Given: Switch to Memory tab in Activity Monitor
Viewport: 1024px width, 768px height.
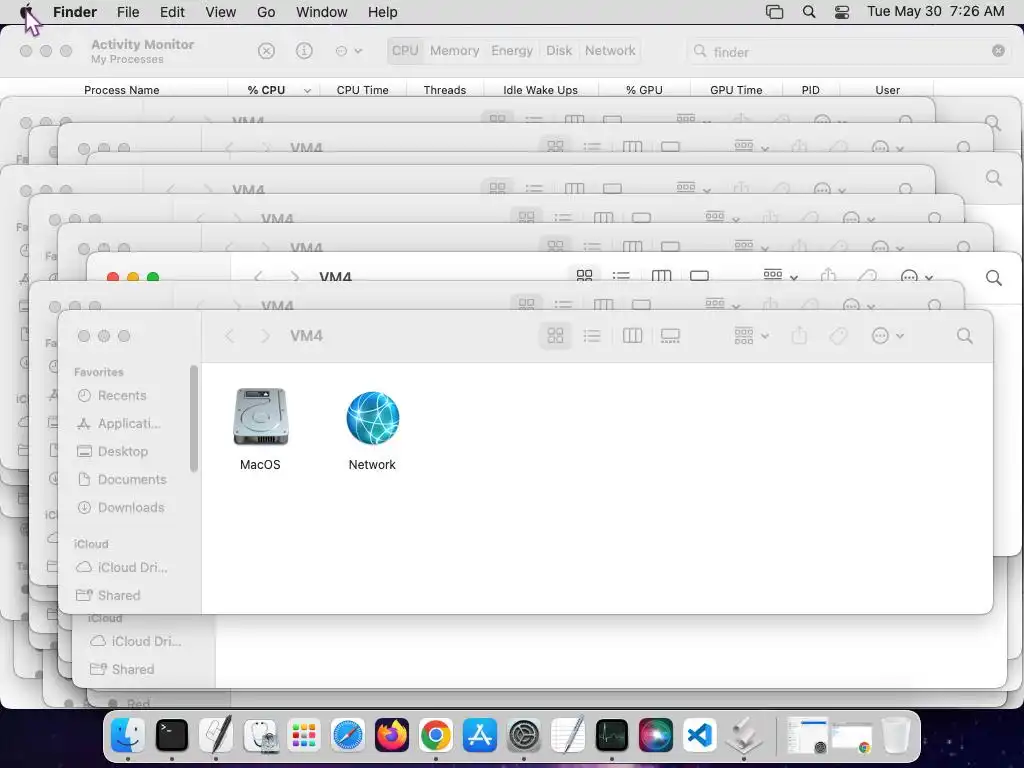Looking at the screenshot, I should (455, 51).
